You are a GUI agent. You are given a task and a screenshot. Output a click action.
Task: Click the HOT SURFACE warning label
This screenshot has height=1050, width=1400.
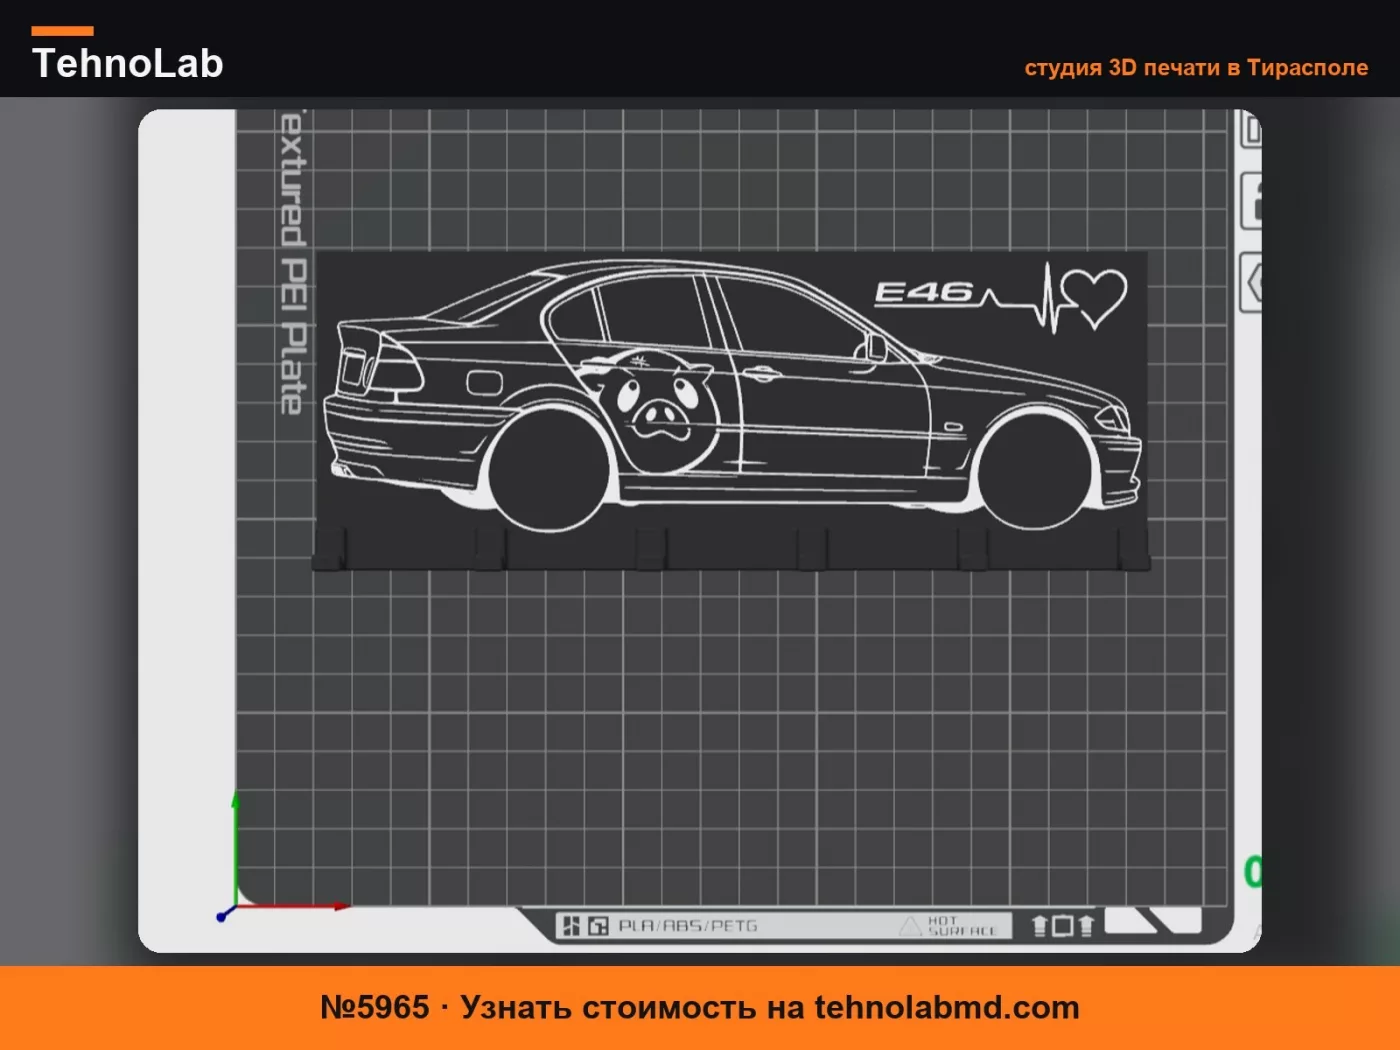[x=951, y=926]
